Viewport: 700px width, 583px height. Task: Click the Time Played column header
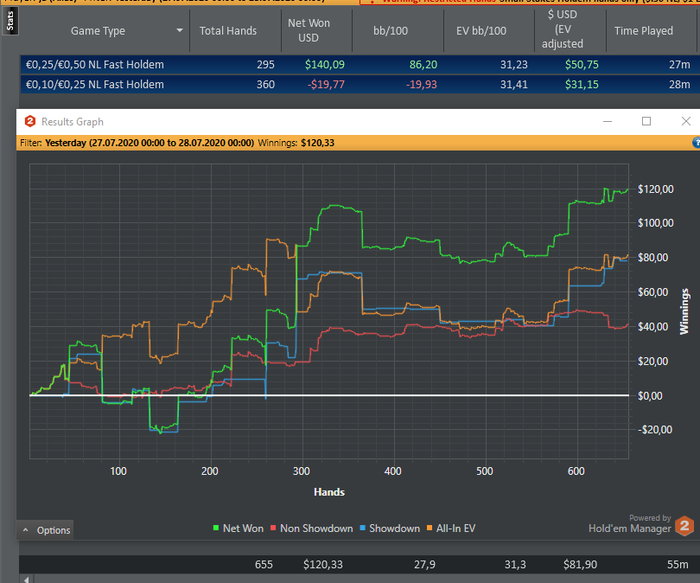click(643, 31)
